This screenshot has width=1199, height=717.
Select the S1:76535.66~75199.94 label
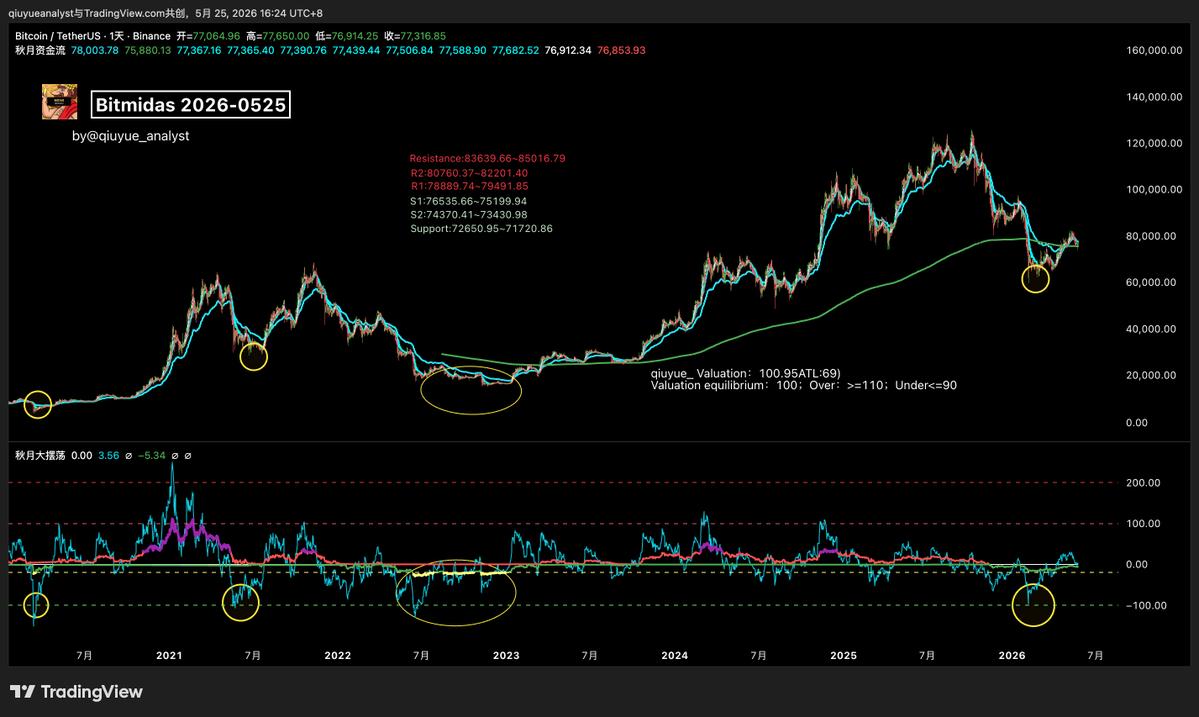(469, 201)
